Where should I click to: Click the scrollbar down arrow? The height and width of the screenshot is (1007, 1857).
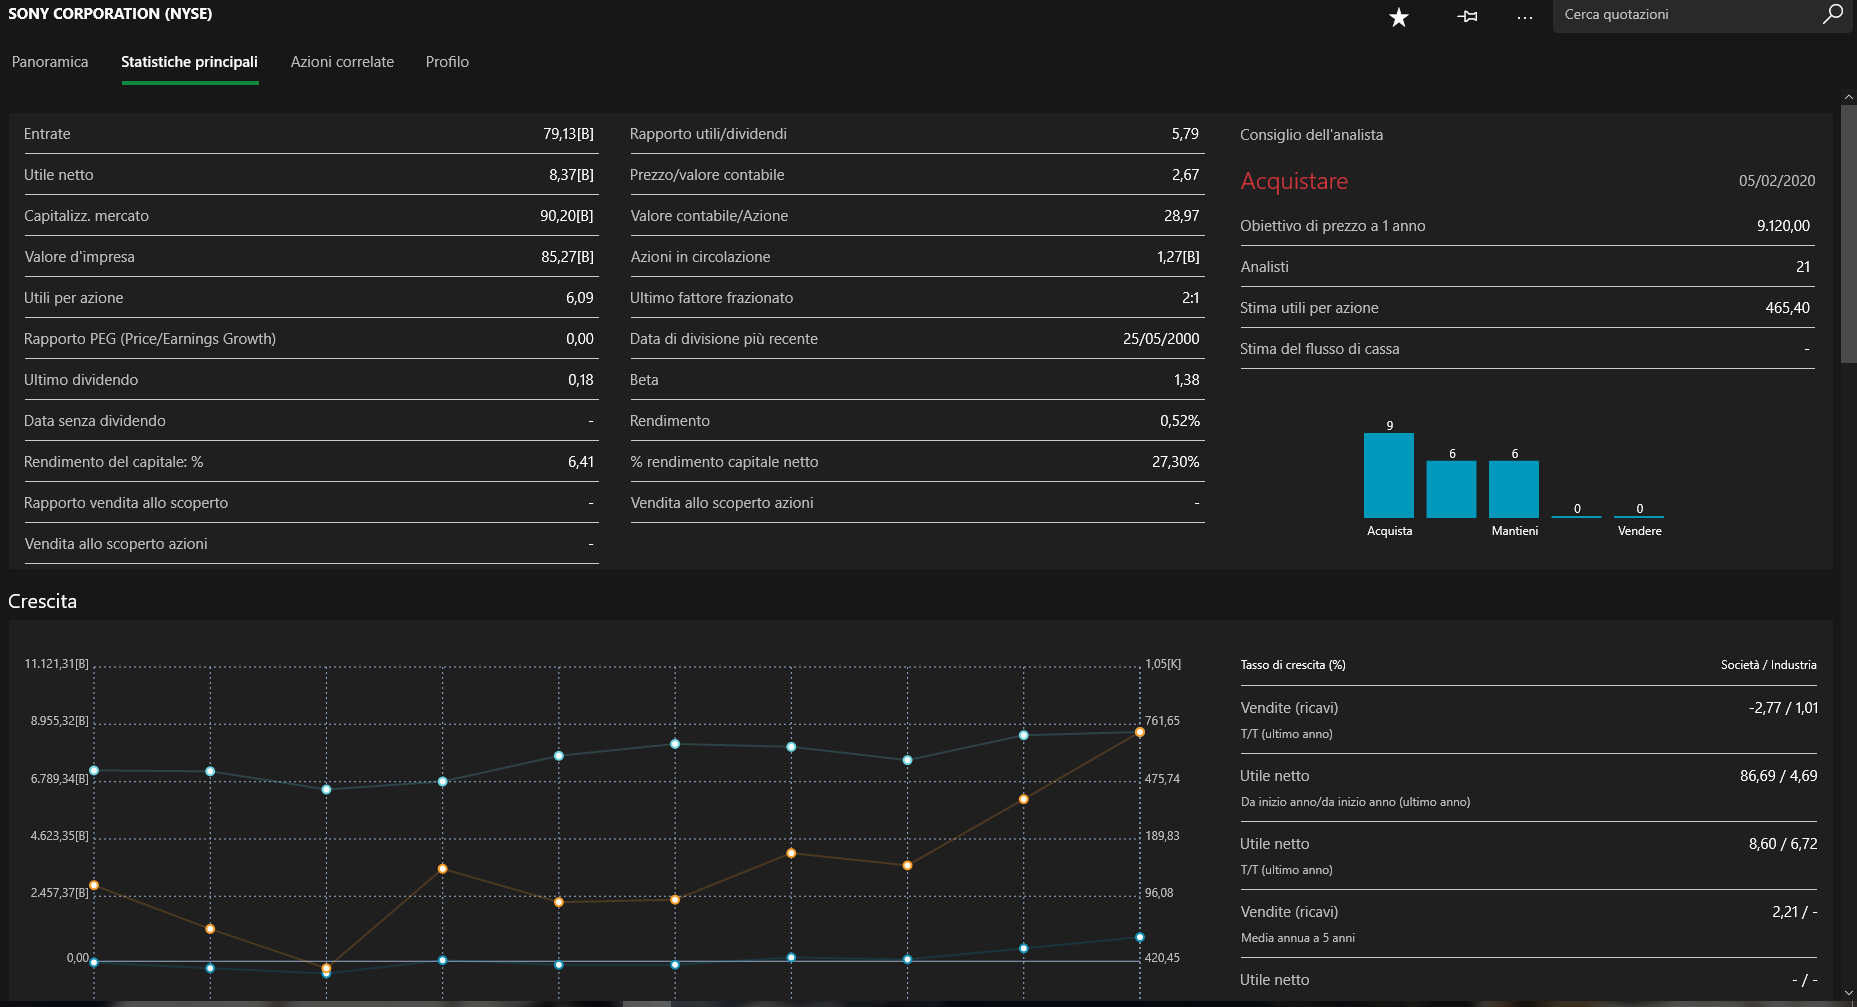pyautogui.click(x=1848, y=993)
